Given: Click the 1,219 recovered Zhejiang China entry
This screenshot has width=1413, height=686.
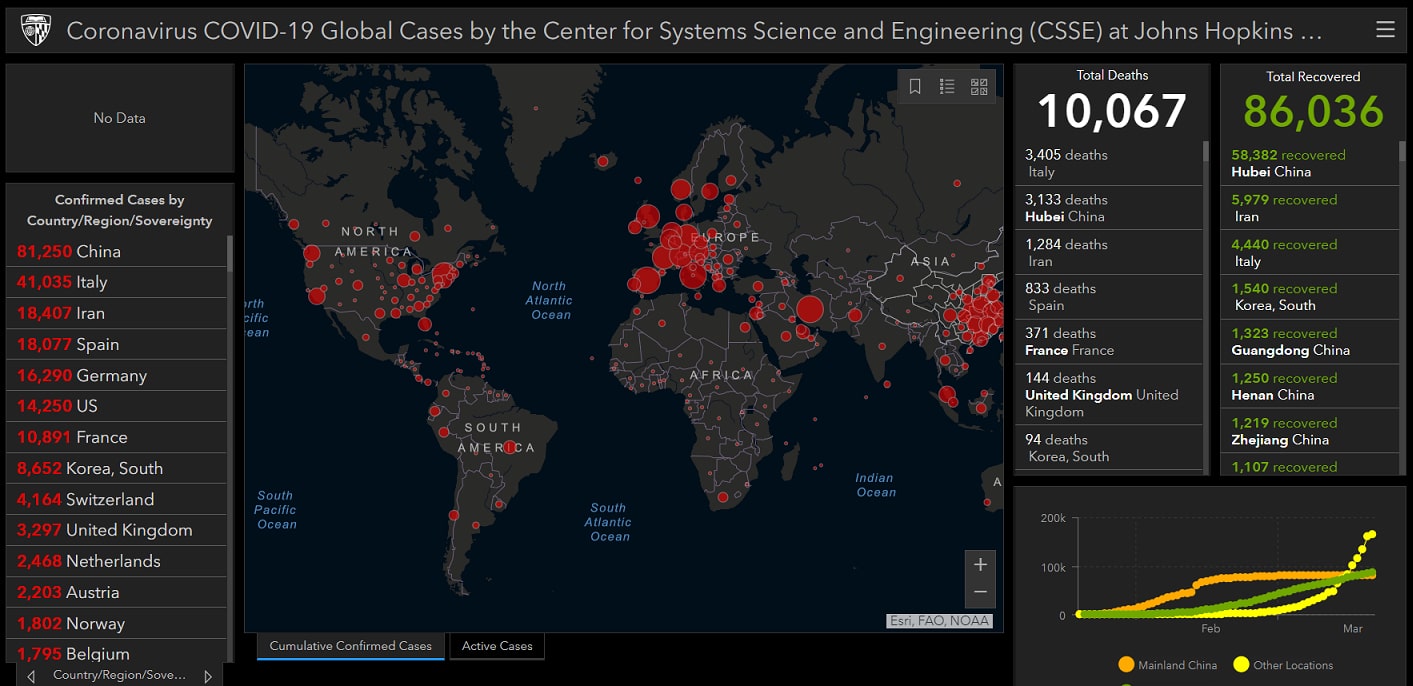Looking at the screenshot, I should tap(1312, 431).
